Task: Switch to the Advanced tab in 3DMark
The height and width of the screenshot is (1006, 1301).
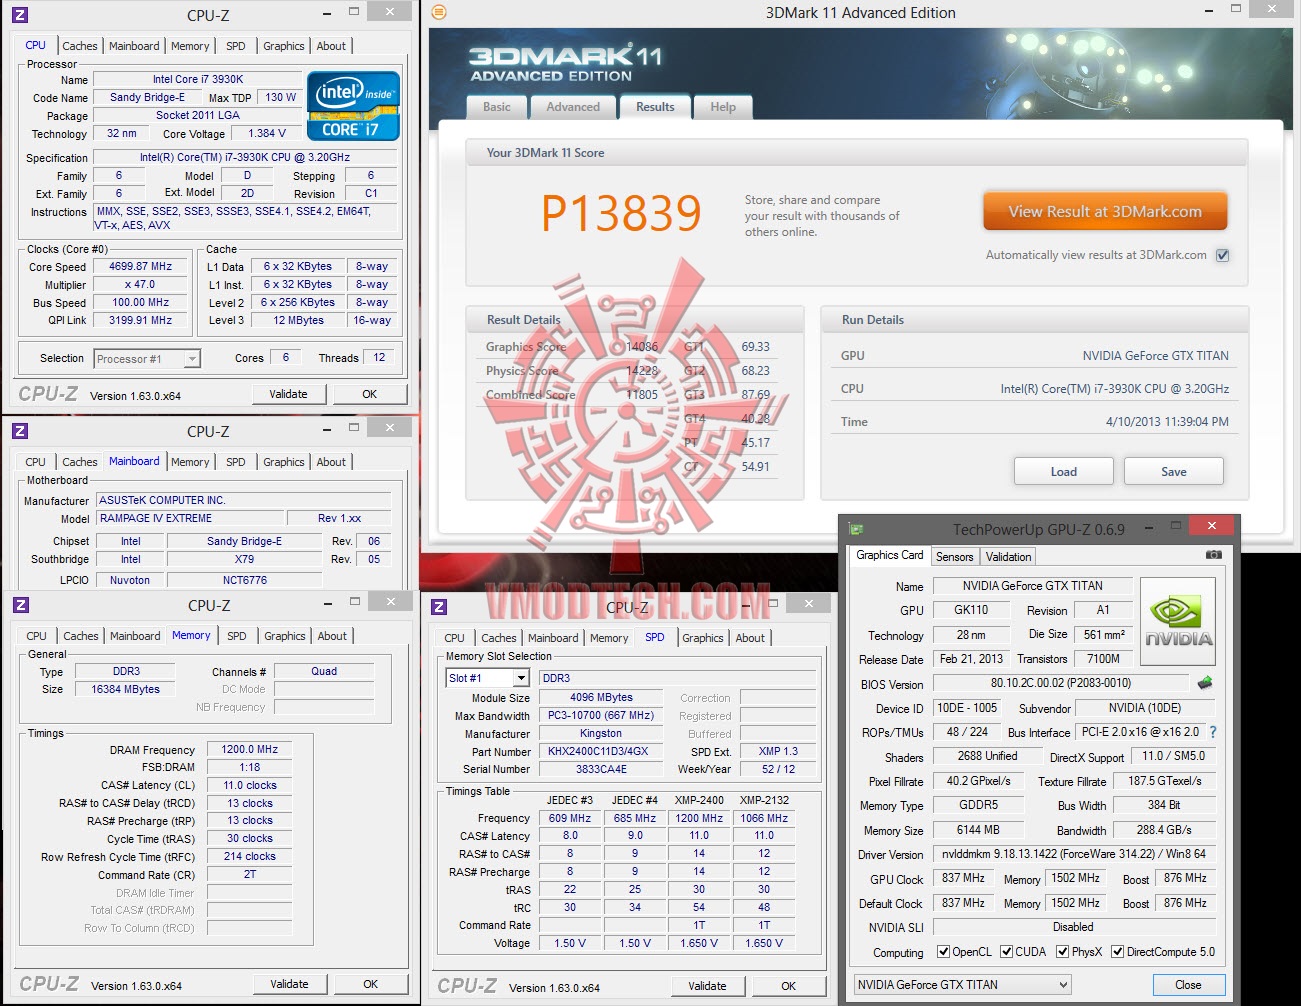Action: [573, 107]
